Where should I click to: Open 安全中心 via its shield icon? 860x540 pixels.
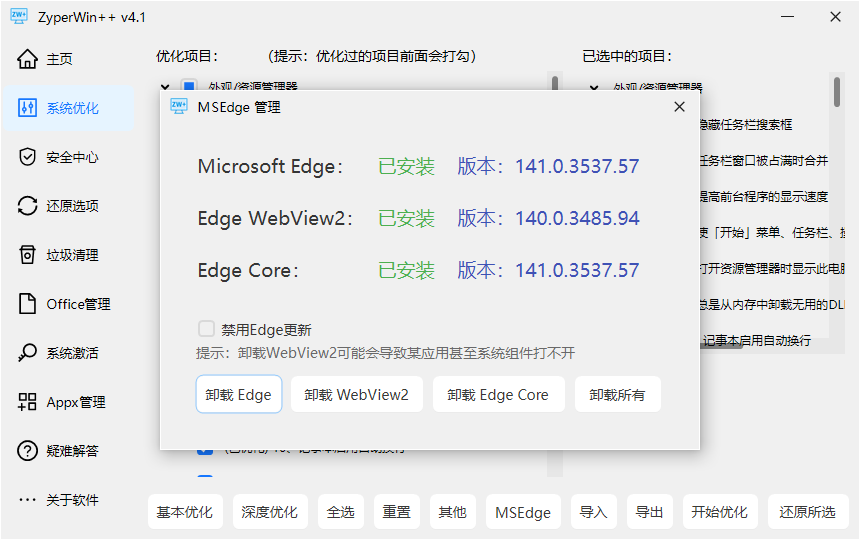tap(28, 157)
